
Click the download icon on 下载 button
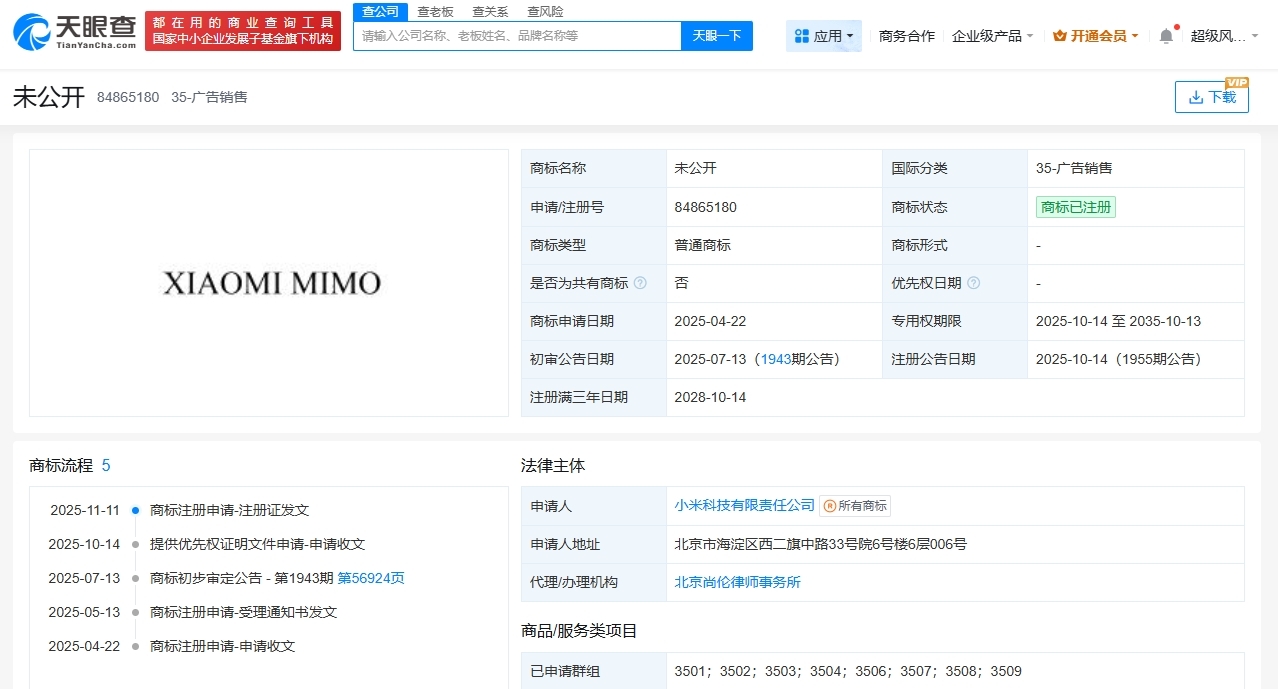coord(1196,97)
